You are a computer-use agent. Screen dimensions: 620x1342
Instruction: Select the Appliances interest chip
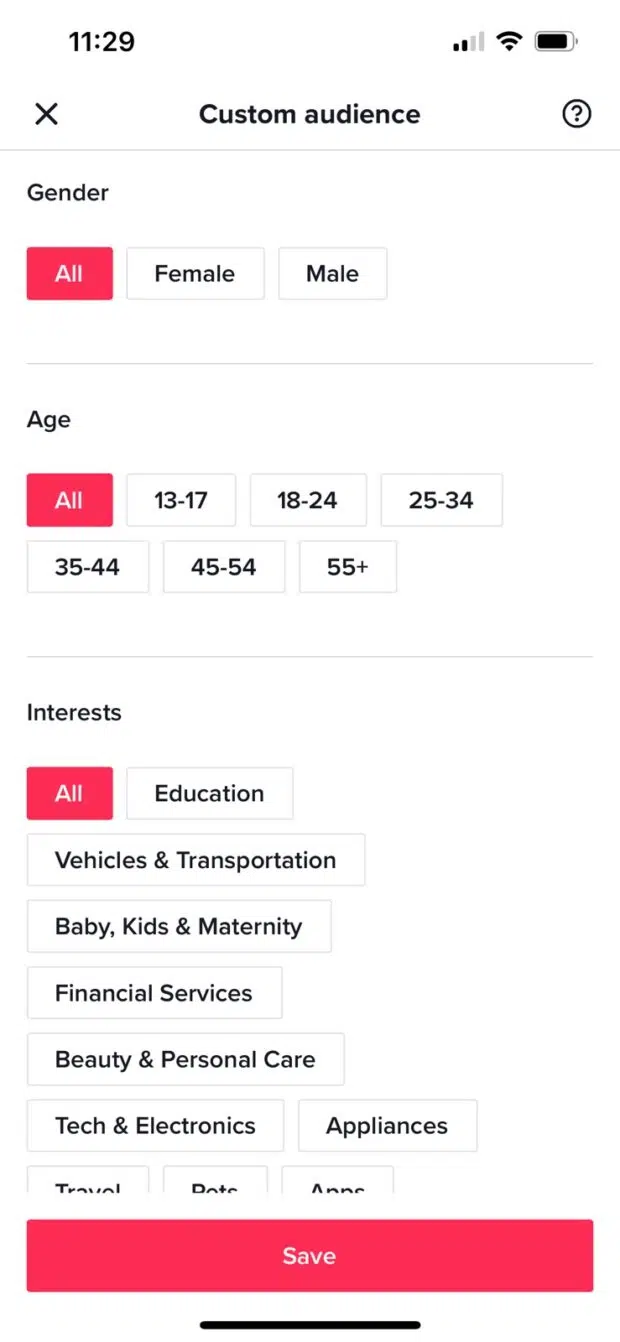click(x=387, y=1126)
